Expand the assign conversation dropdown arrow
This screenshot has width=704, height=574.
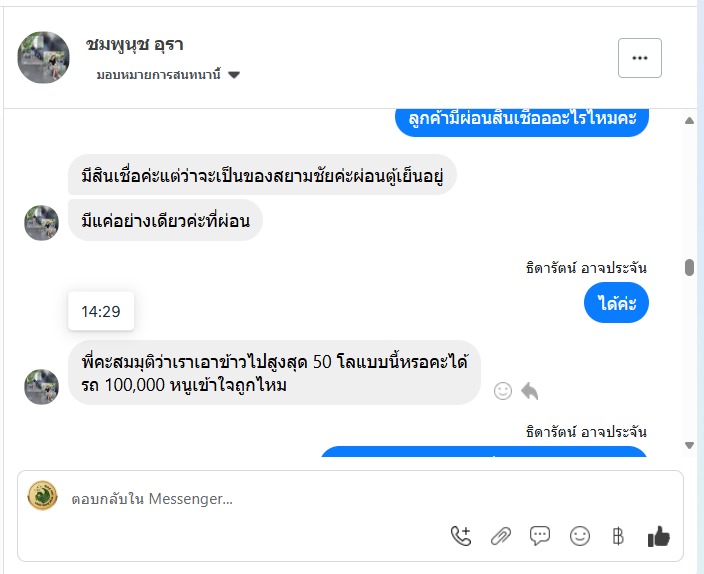234,75
